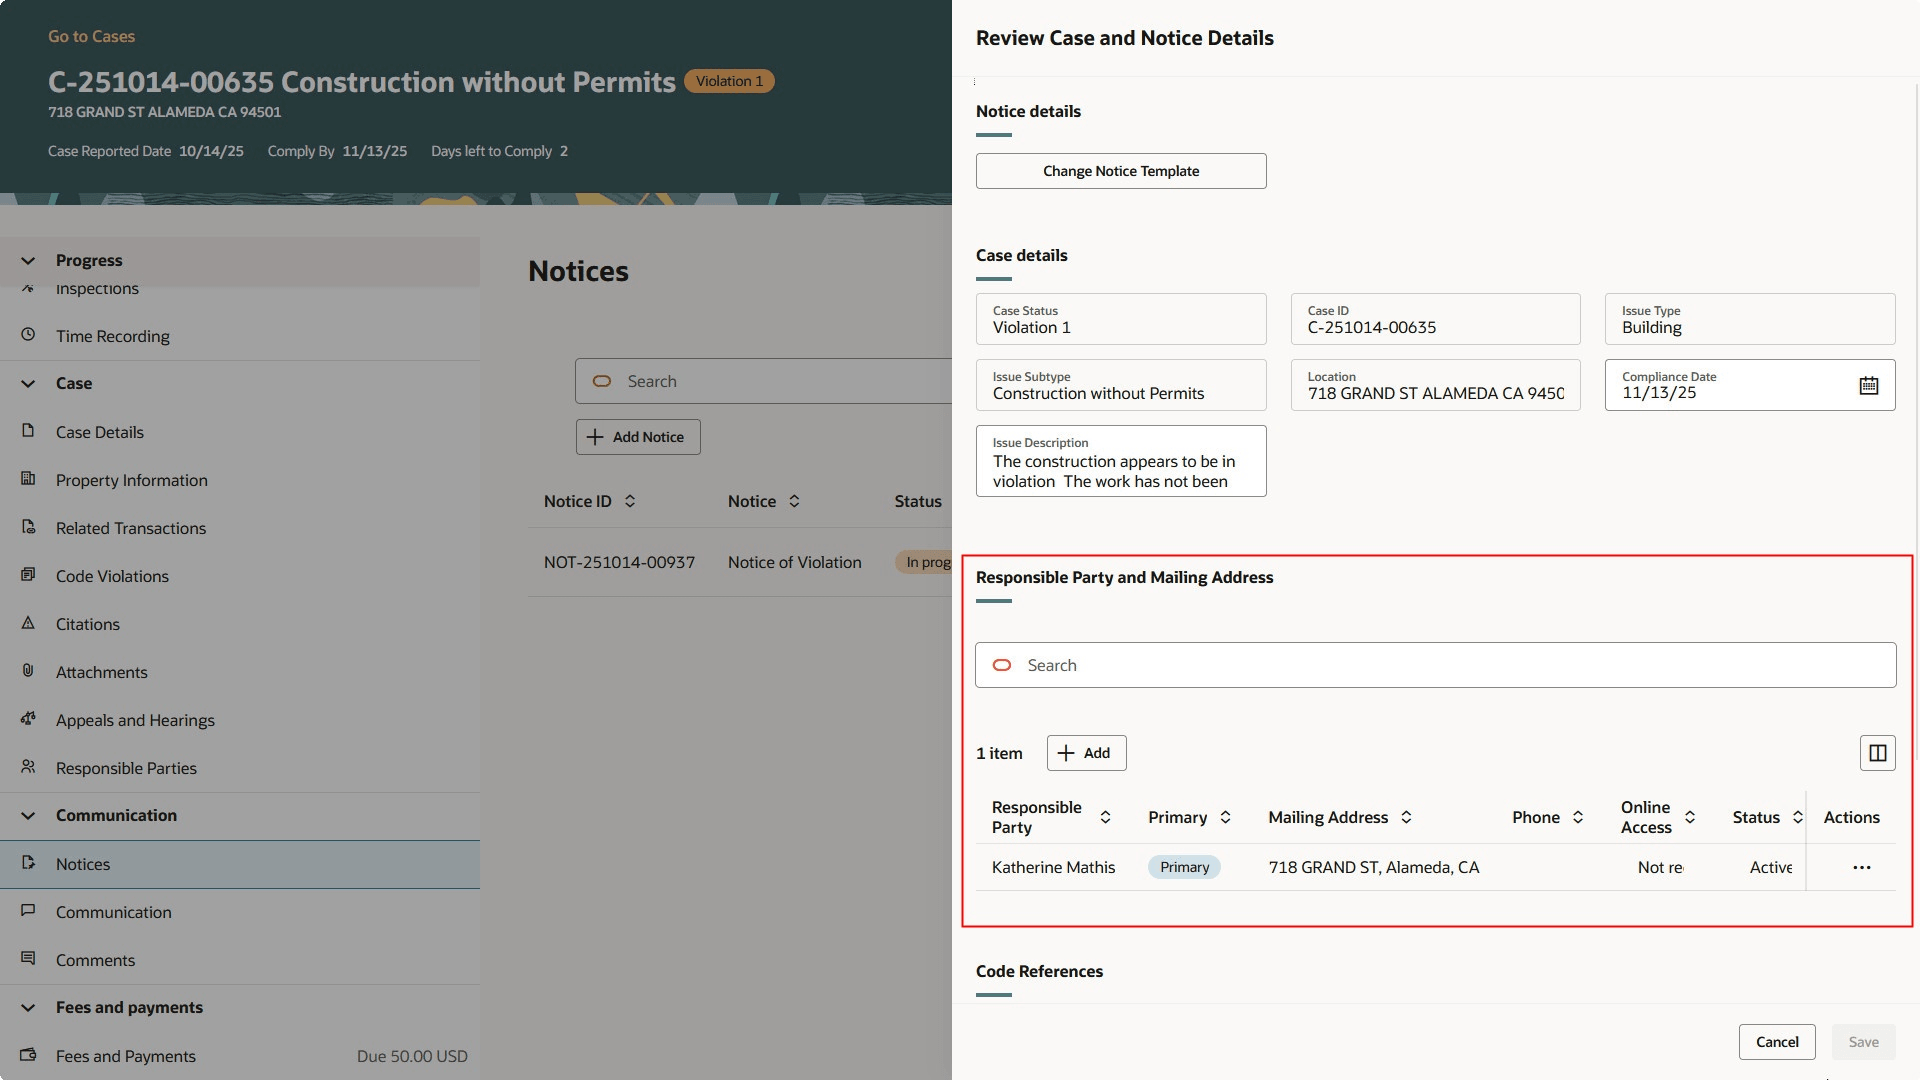Open Appeals and Hearings from sidebar
Screen dimensions: 1920x1080
point(28,719)
